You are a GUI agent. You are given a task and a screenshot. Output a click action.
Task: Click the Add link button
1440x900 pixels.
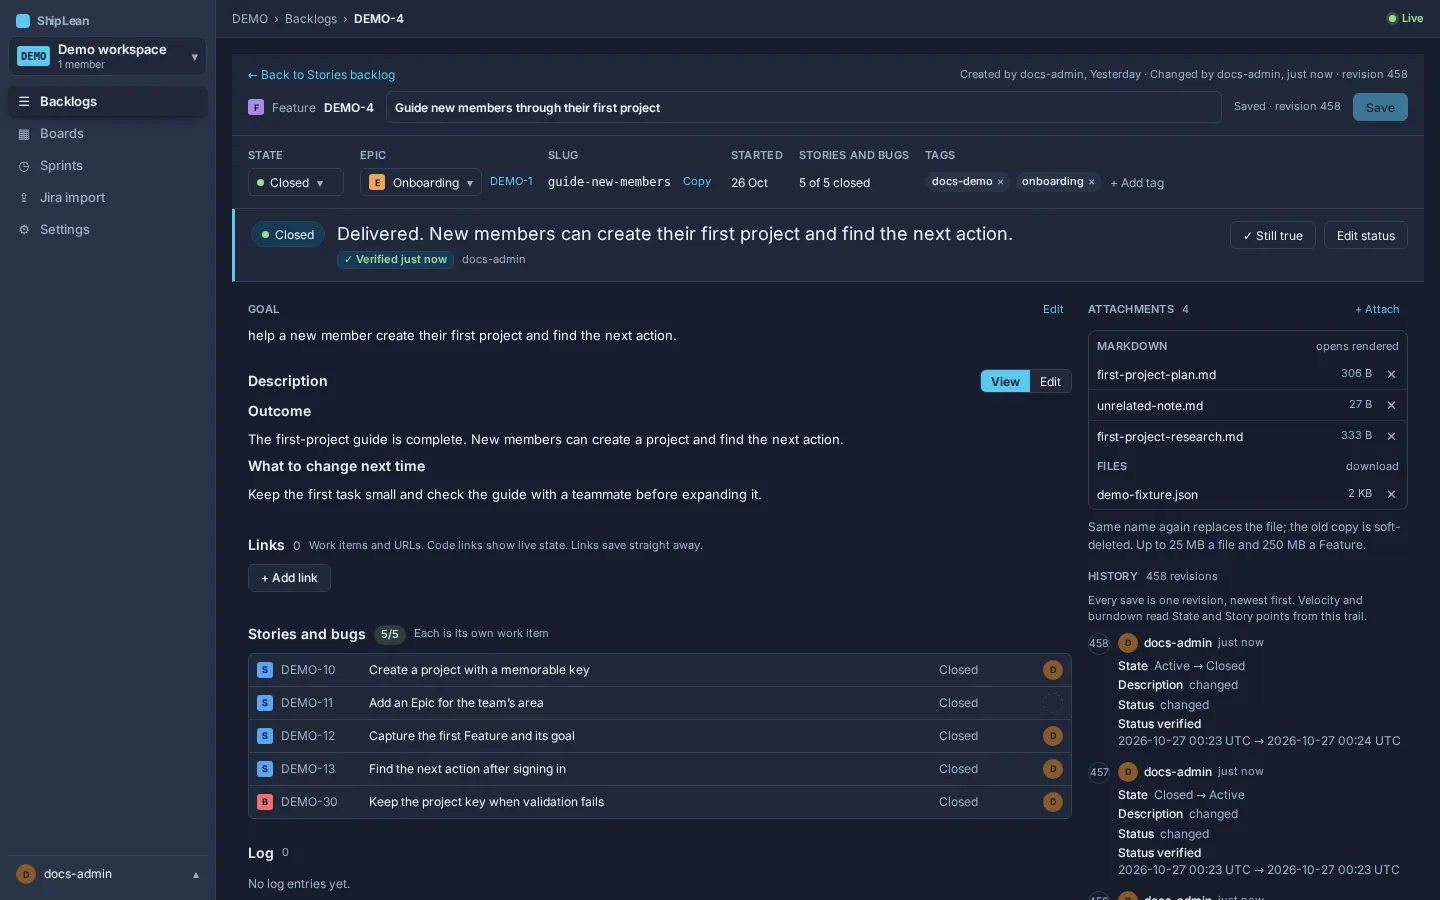pos(289,578)
